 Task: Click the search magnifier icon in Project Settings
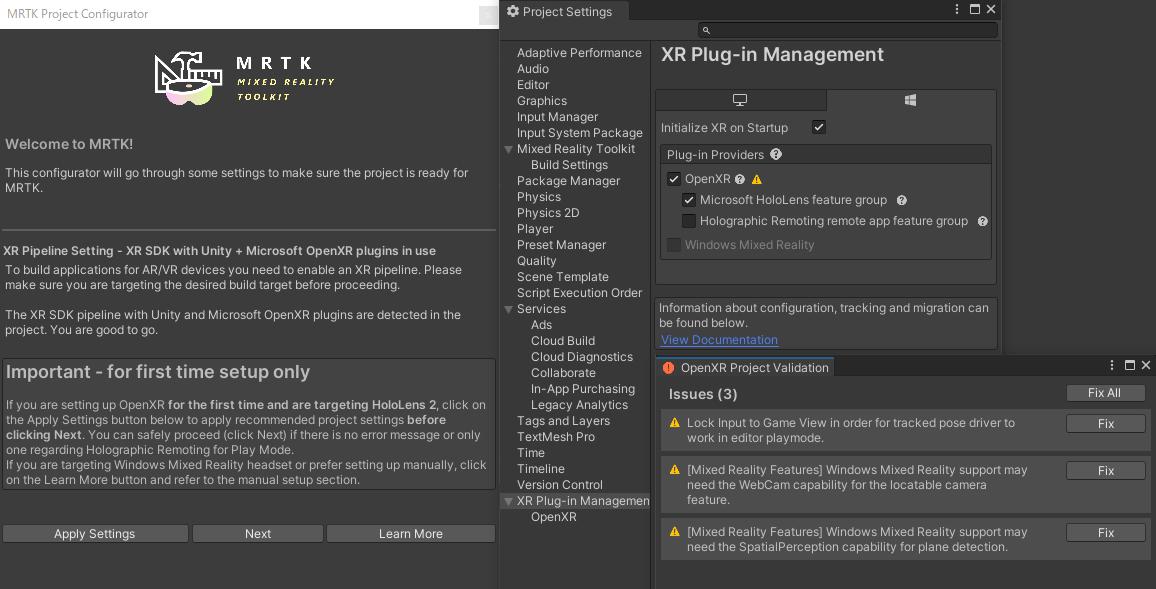tap(706, 30)
